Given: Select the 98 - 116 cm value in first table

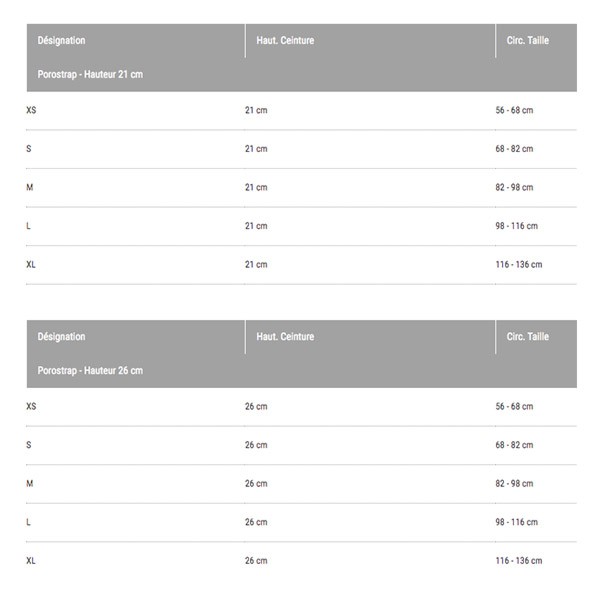Looking at the screenshot, I should (x=516, y=226).
